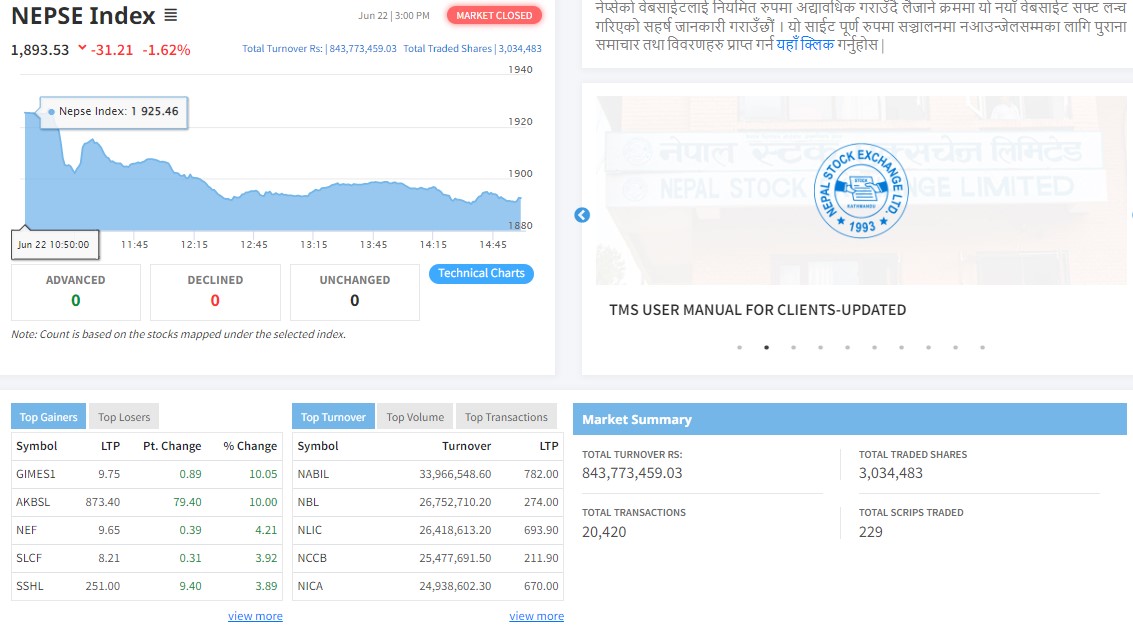Click the NEF symbol in Top Gainers

26,530
